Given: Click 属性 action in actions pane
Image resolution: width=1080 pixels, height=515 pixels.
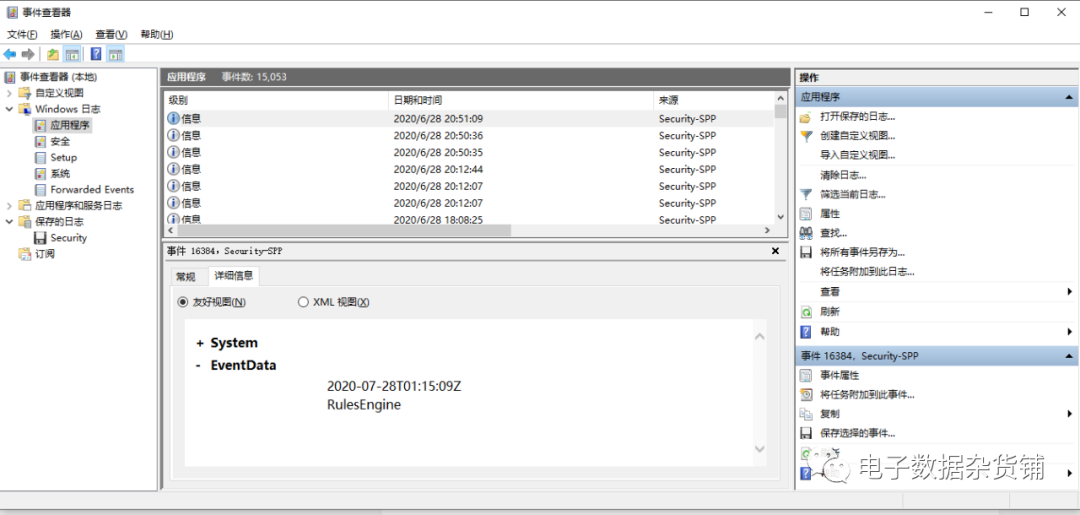Looking at the screenshot, I should point(830,214).
